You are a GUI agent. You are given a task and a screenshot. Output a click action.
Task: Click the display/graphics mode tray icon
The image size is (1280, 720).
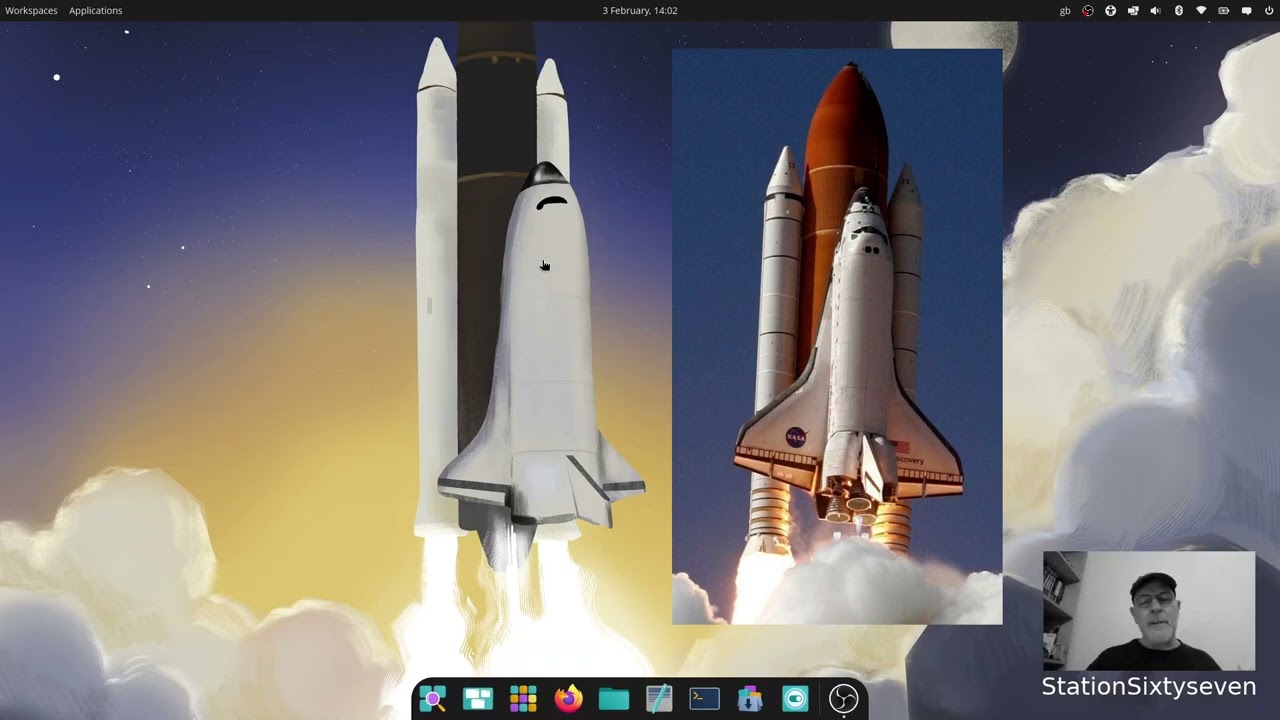[x=1133, y=10]
